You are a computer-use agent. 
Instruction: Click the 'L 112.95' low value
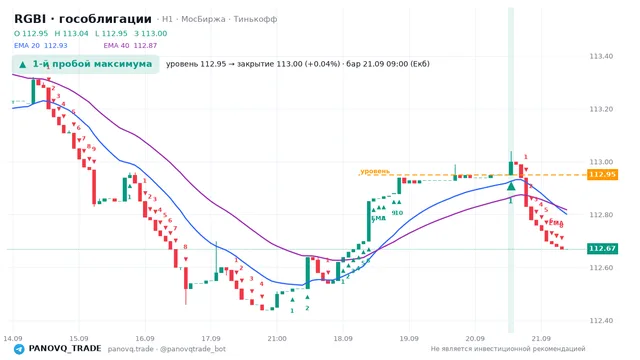(x=111, y=33)
